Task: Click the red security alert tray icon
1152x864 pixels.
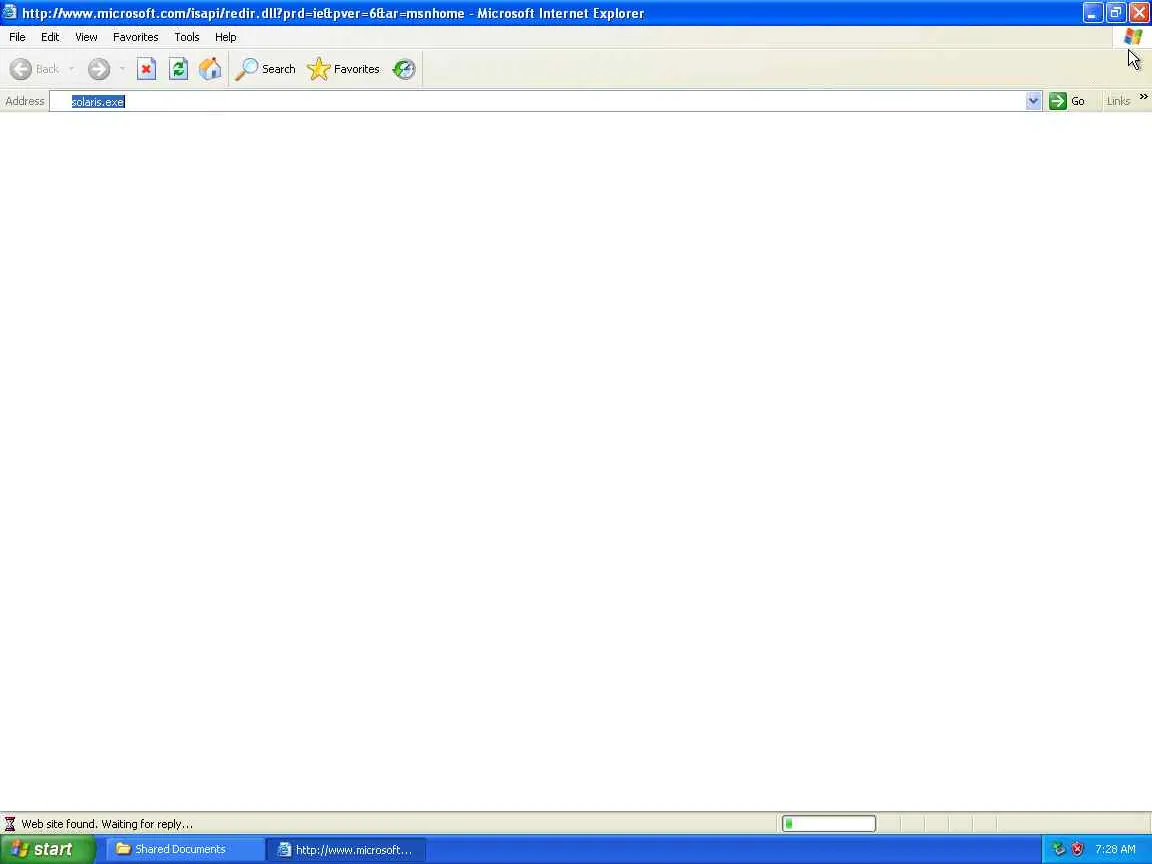Action: [1077, 849]
